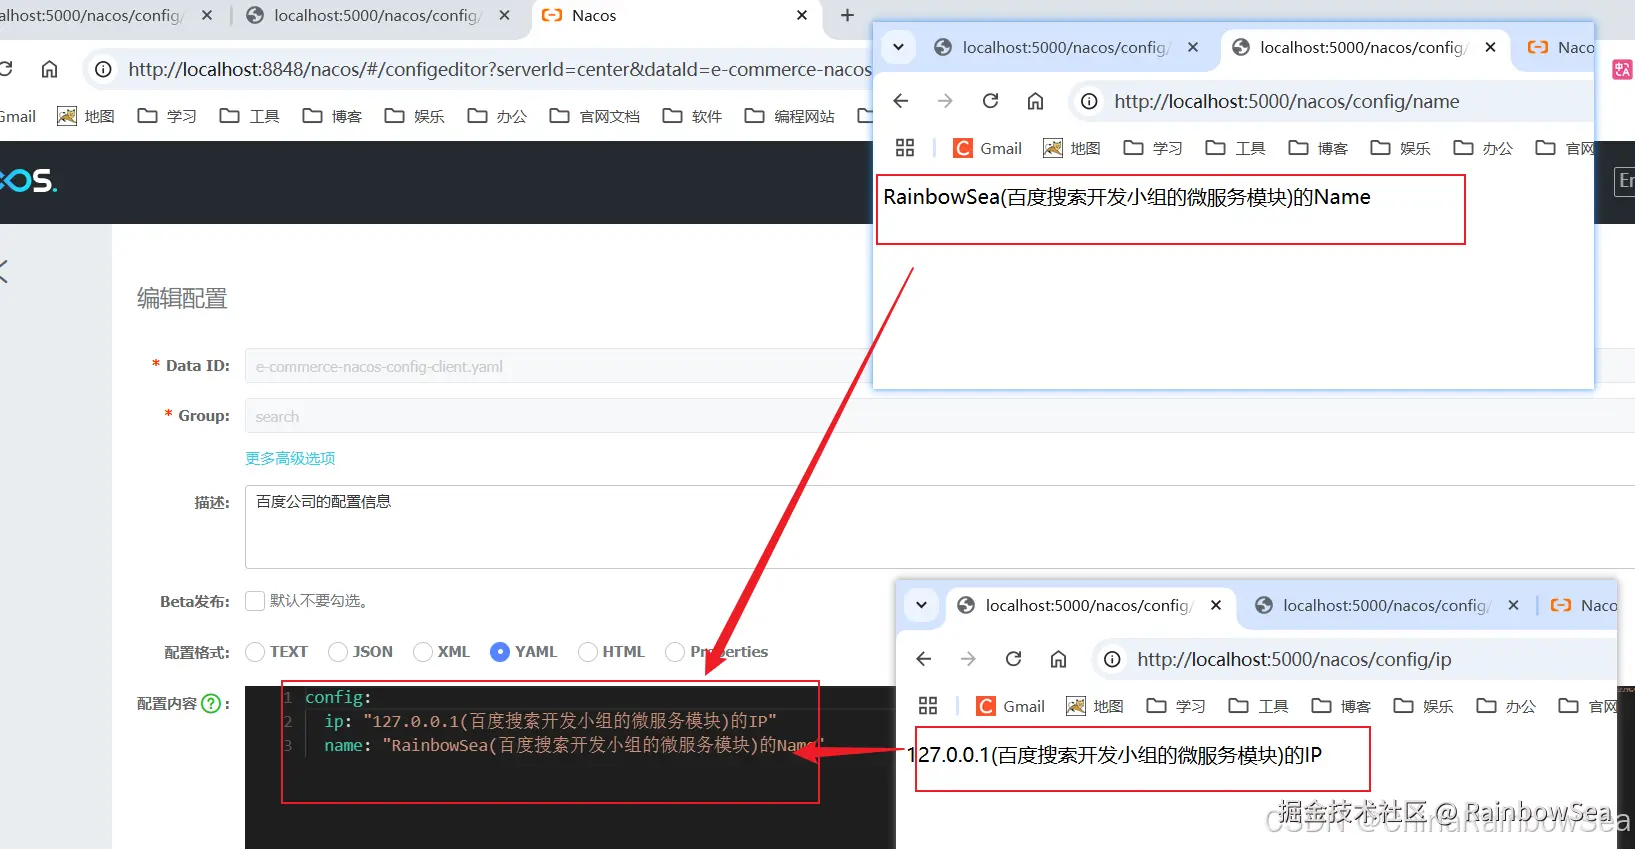Click home icon in config/ip browser window
The height and width of the screenshot is (849, 1635).
click(x=1058, y=659)
